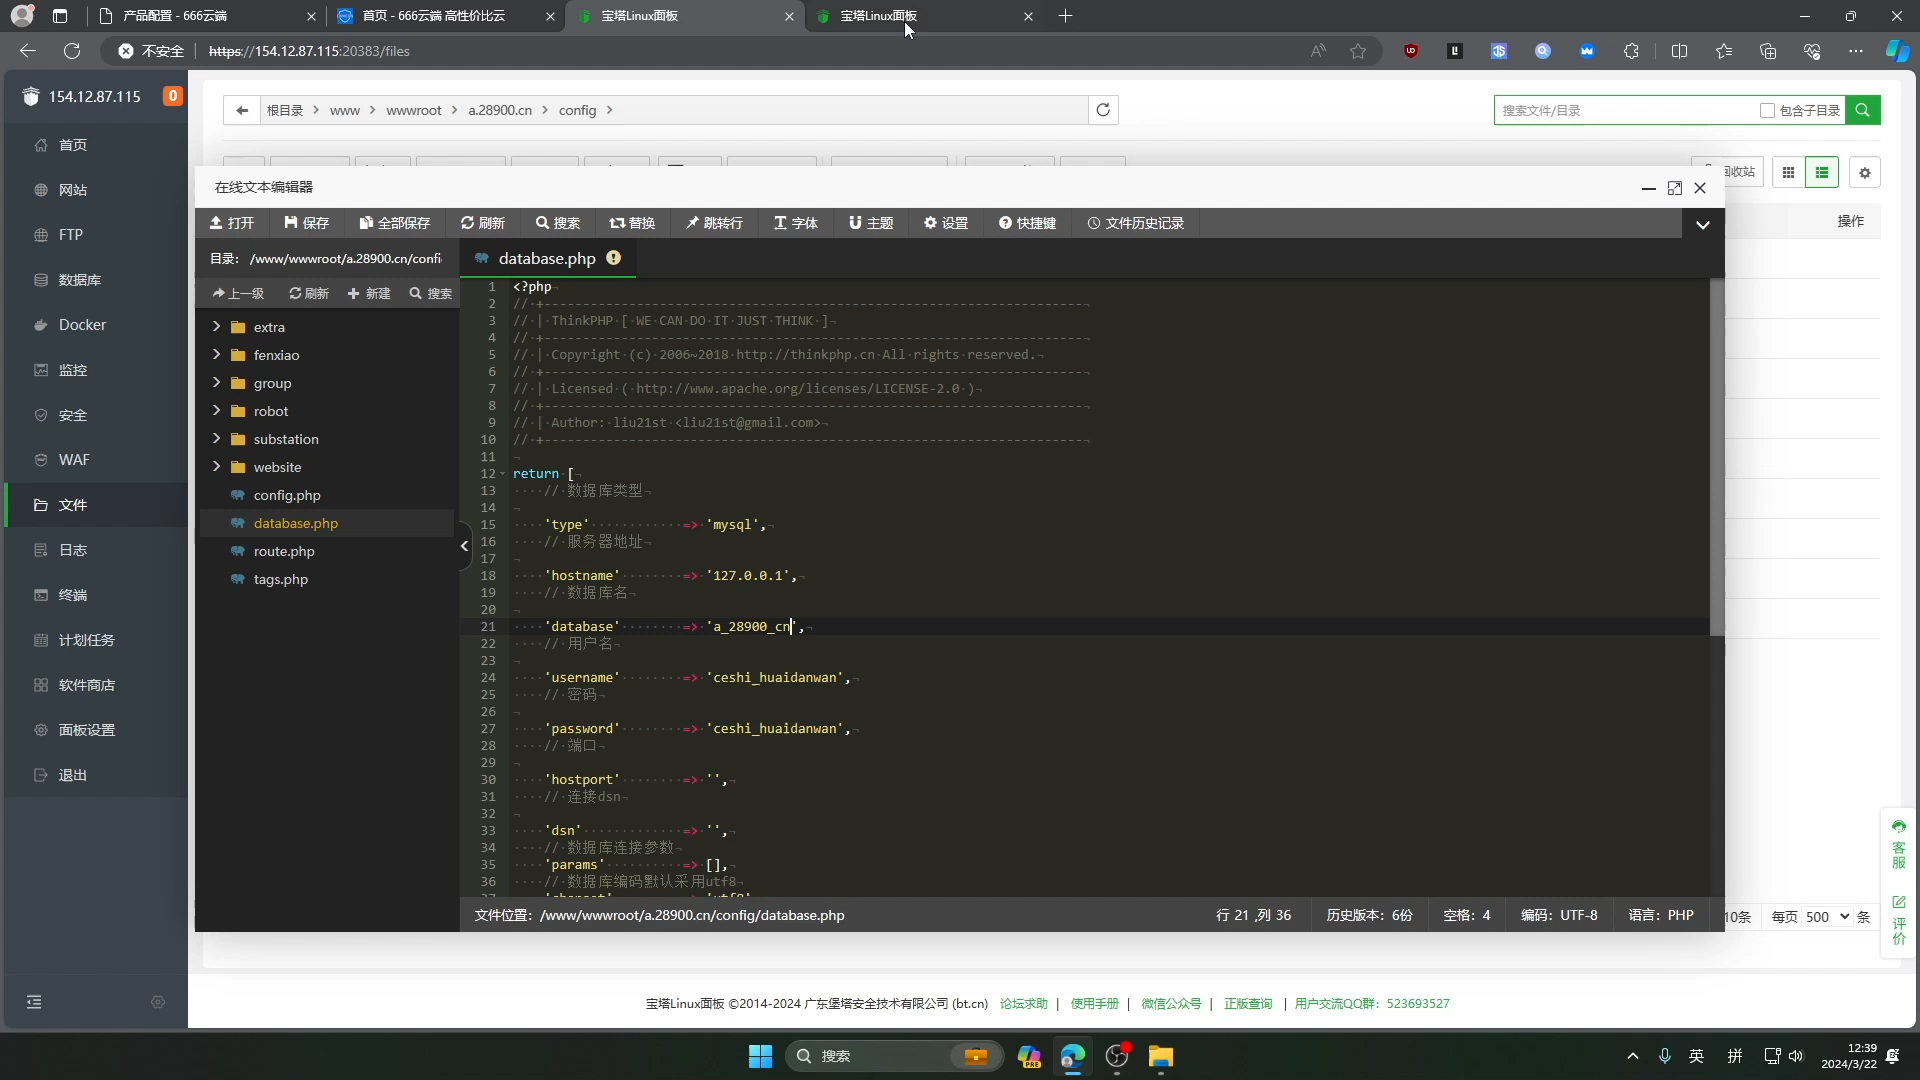This screenshot has width=1920, height=1080.
Task: Open the 文件 menu in sidebar
Action: tap(73, 504)
